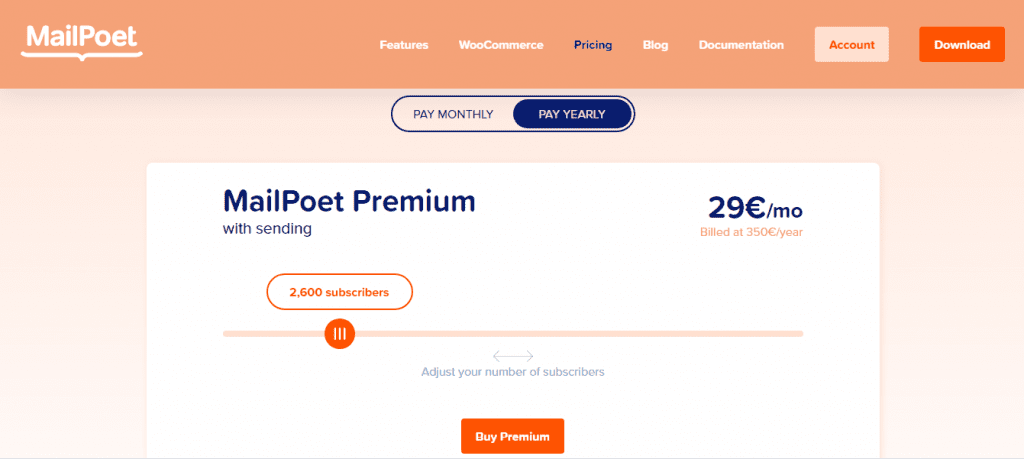The image size is (1024, 459).
Task: Click the slider track left of the handle
Action: 273,334
